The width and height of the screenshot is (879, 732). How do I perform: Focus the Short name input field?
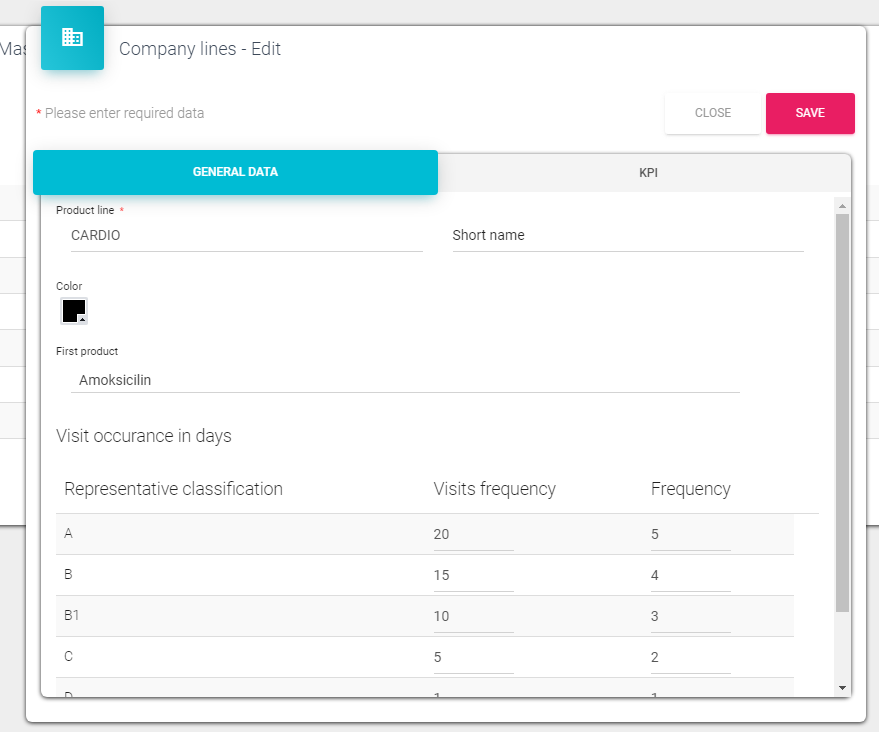(627, 236)
